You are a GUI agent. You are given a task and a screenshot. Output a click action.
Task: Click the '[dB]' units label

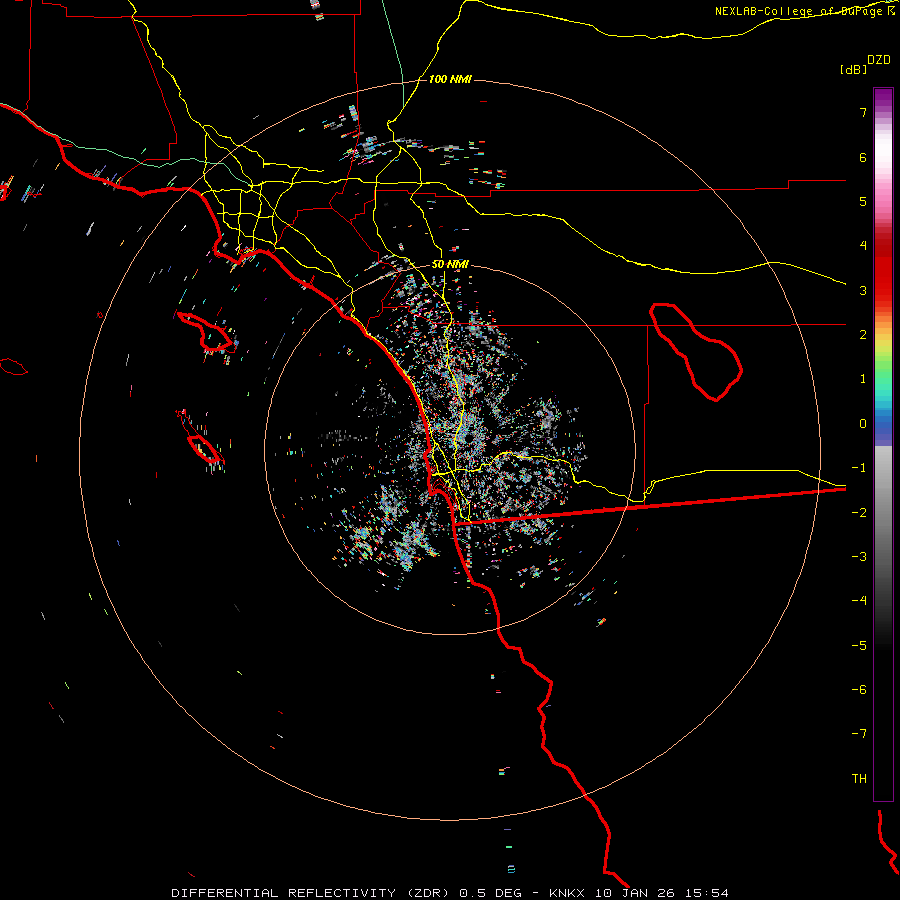[x=854, y=69]
